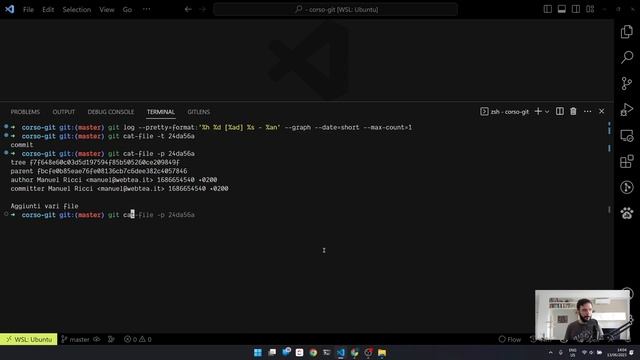The image size is (640, 360).
Task: Open new terminal launch profile dropdown arrow
Action: pyautogui.click(x=547, y=111)
